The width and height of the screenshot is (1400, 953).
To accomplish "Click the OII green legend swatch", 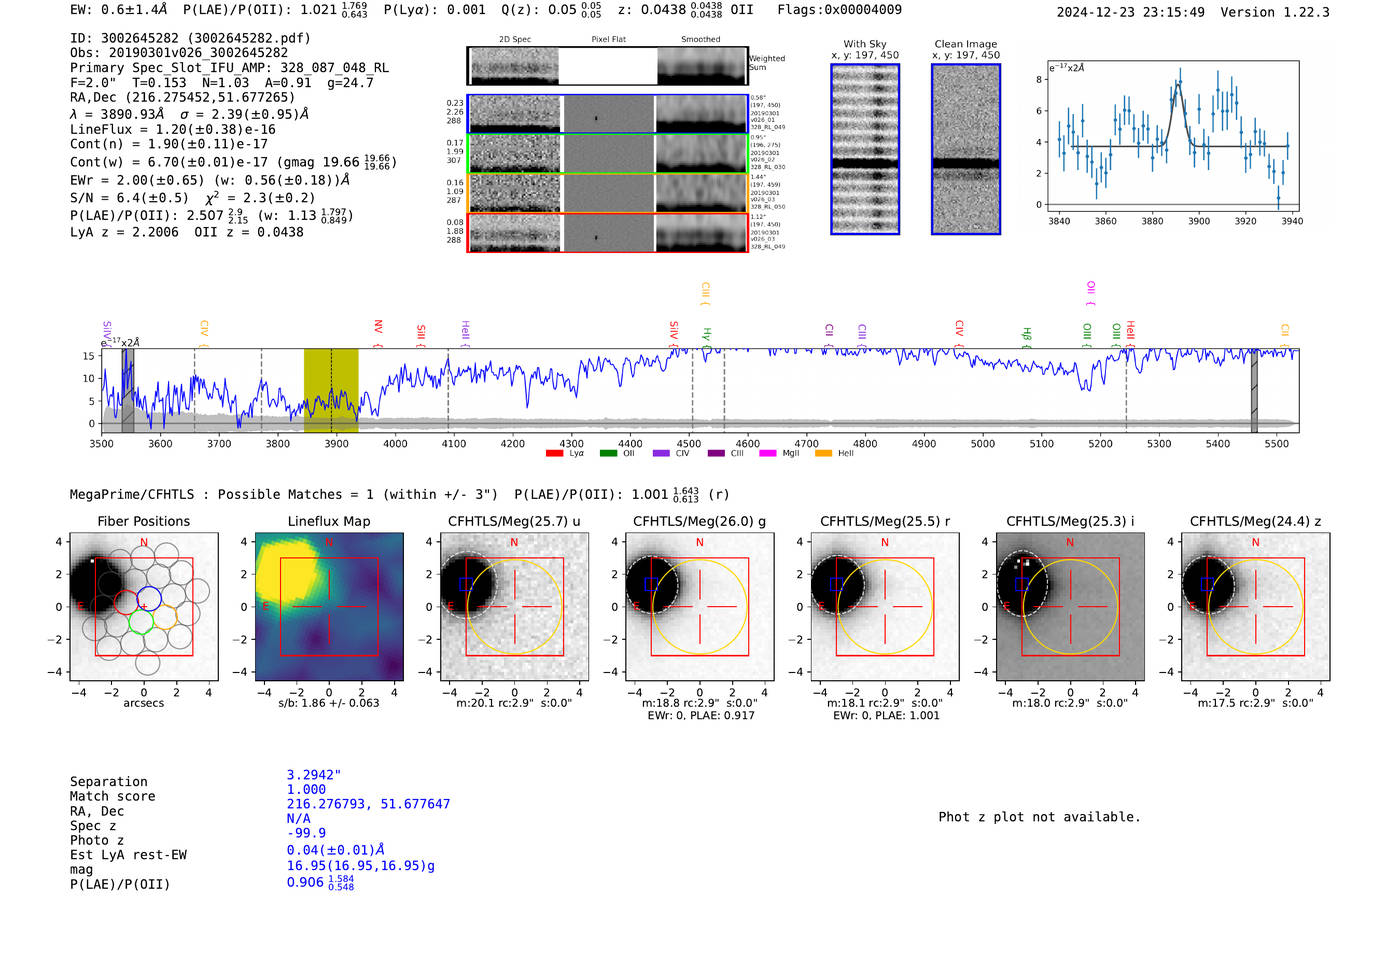I will point(608,454).
